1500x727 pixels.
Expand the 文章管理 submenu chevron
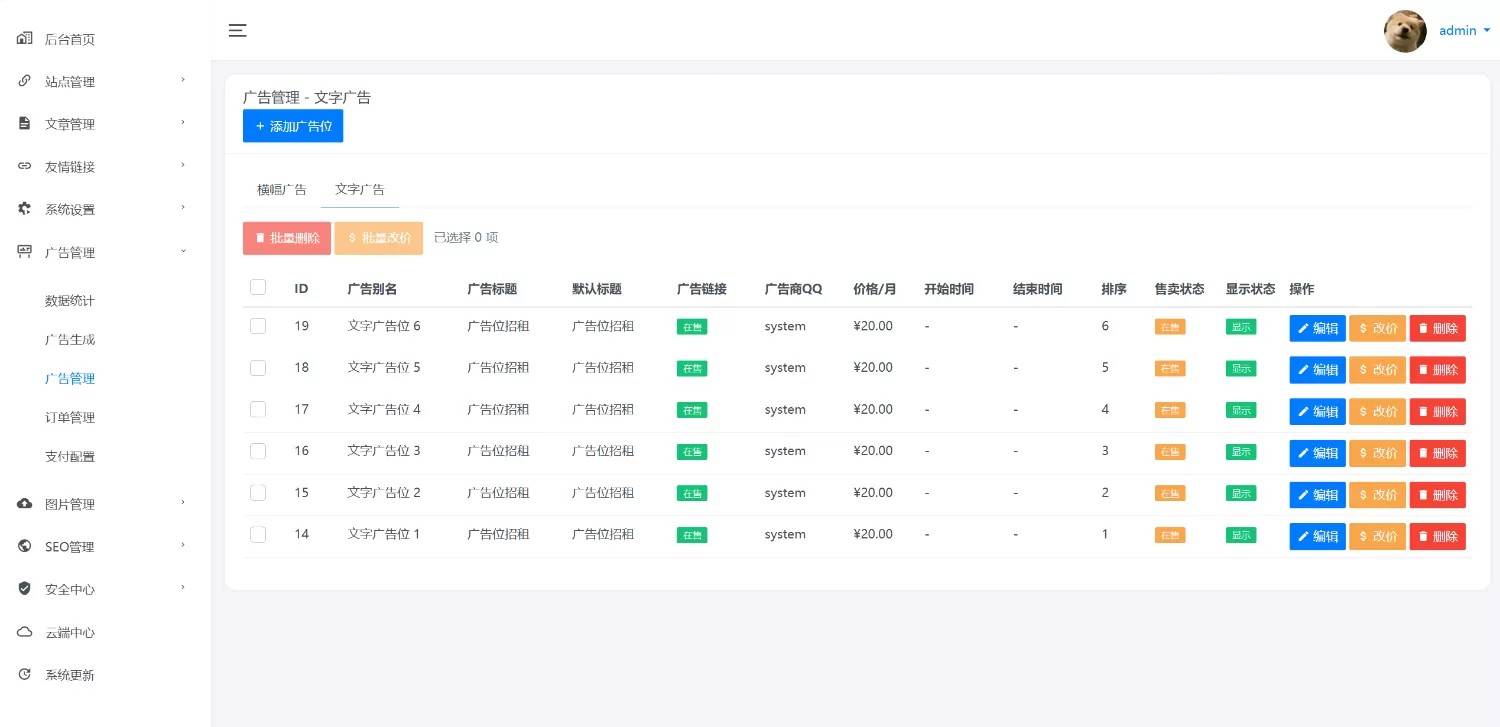(183, 122)
